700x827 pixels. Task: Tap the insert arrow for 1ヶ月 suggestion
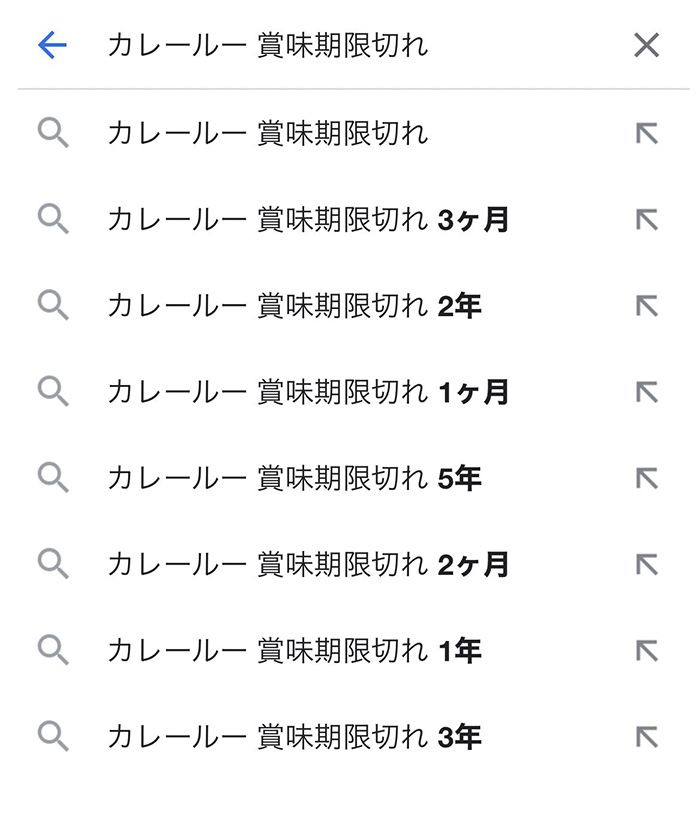(646, 392)
